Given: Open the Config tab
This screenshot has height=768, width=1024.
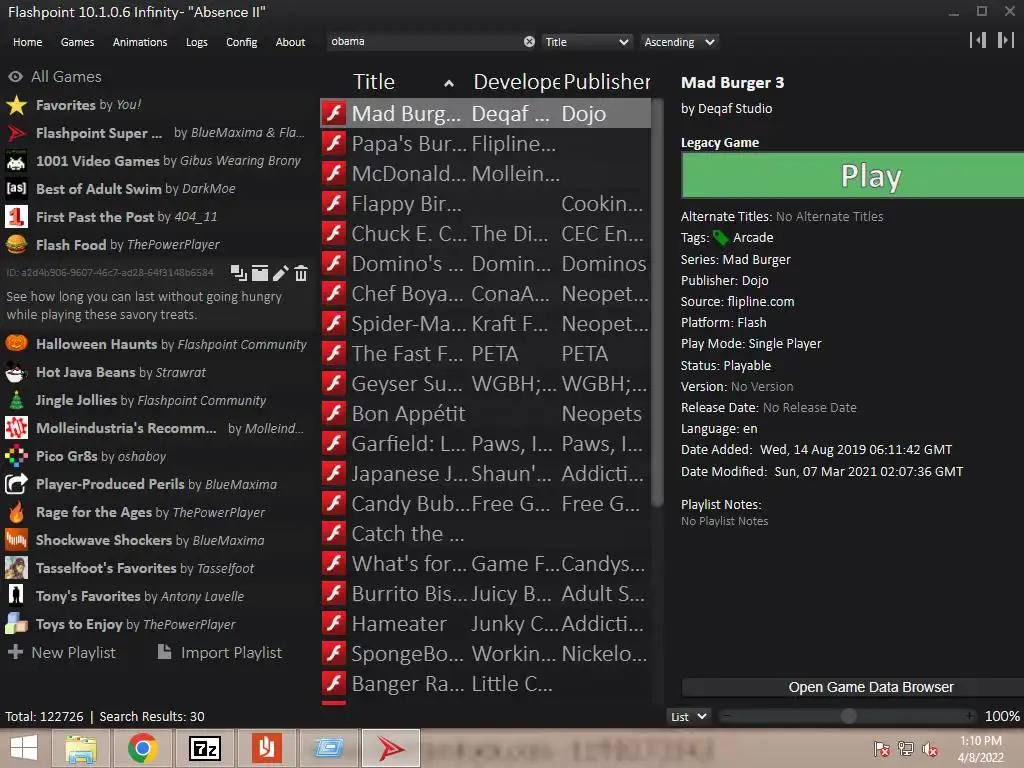Looking at the screenshot, I should click(242, 42).
